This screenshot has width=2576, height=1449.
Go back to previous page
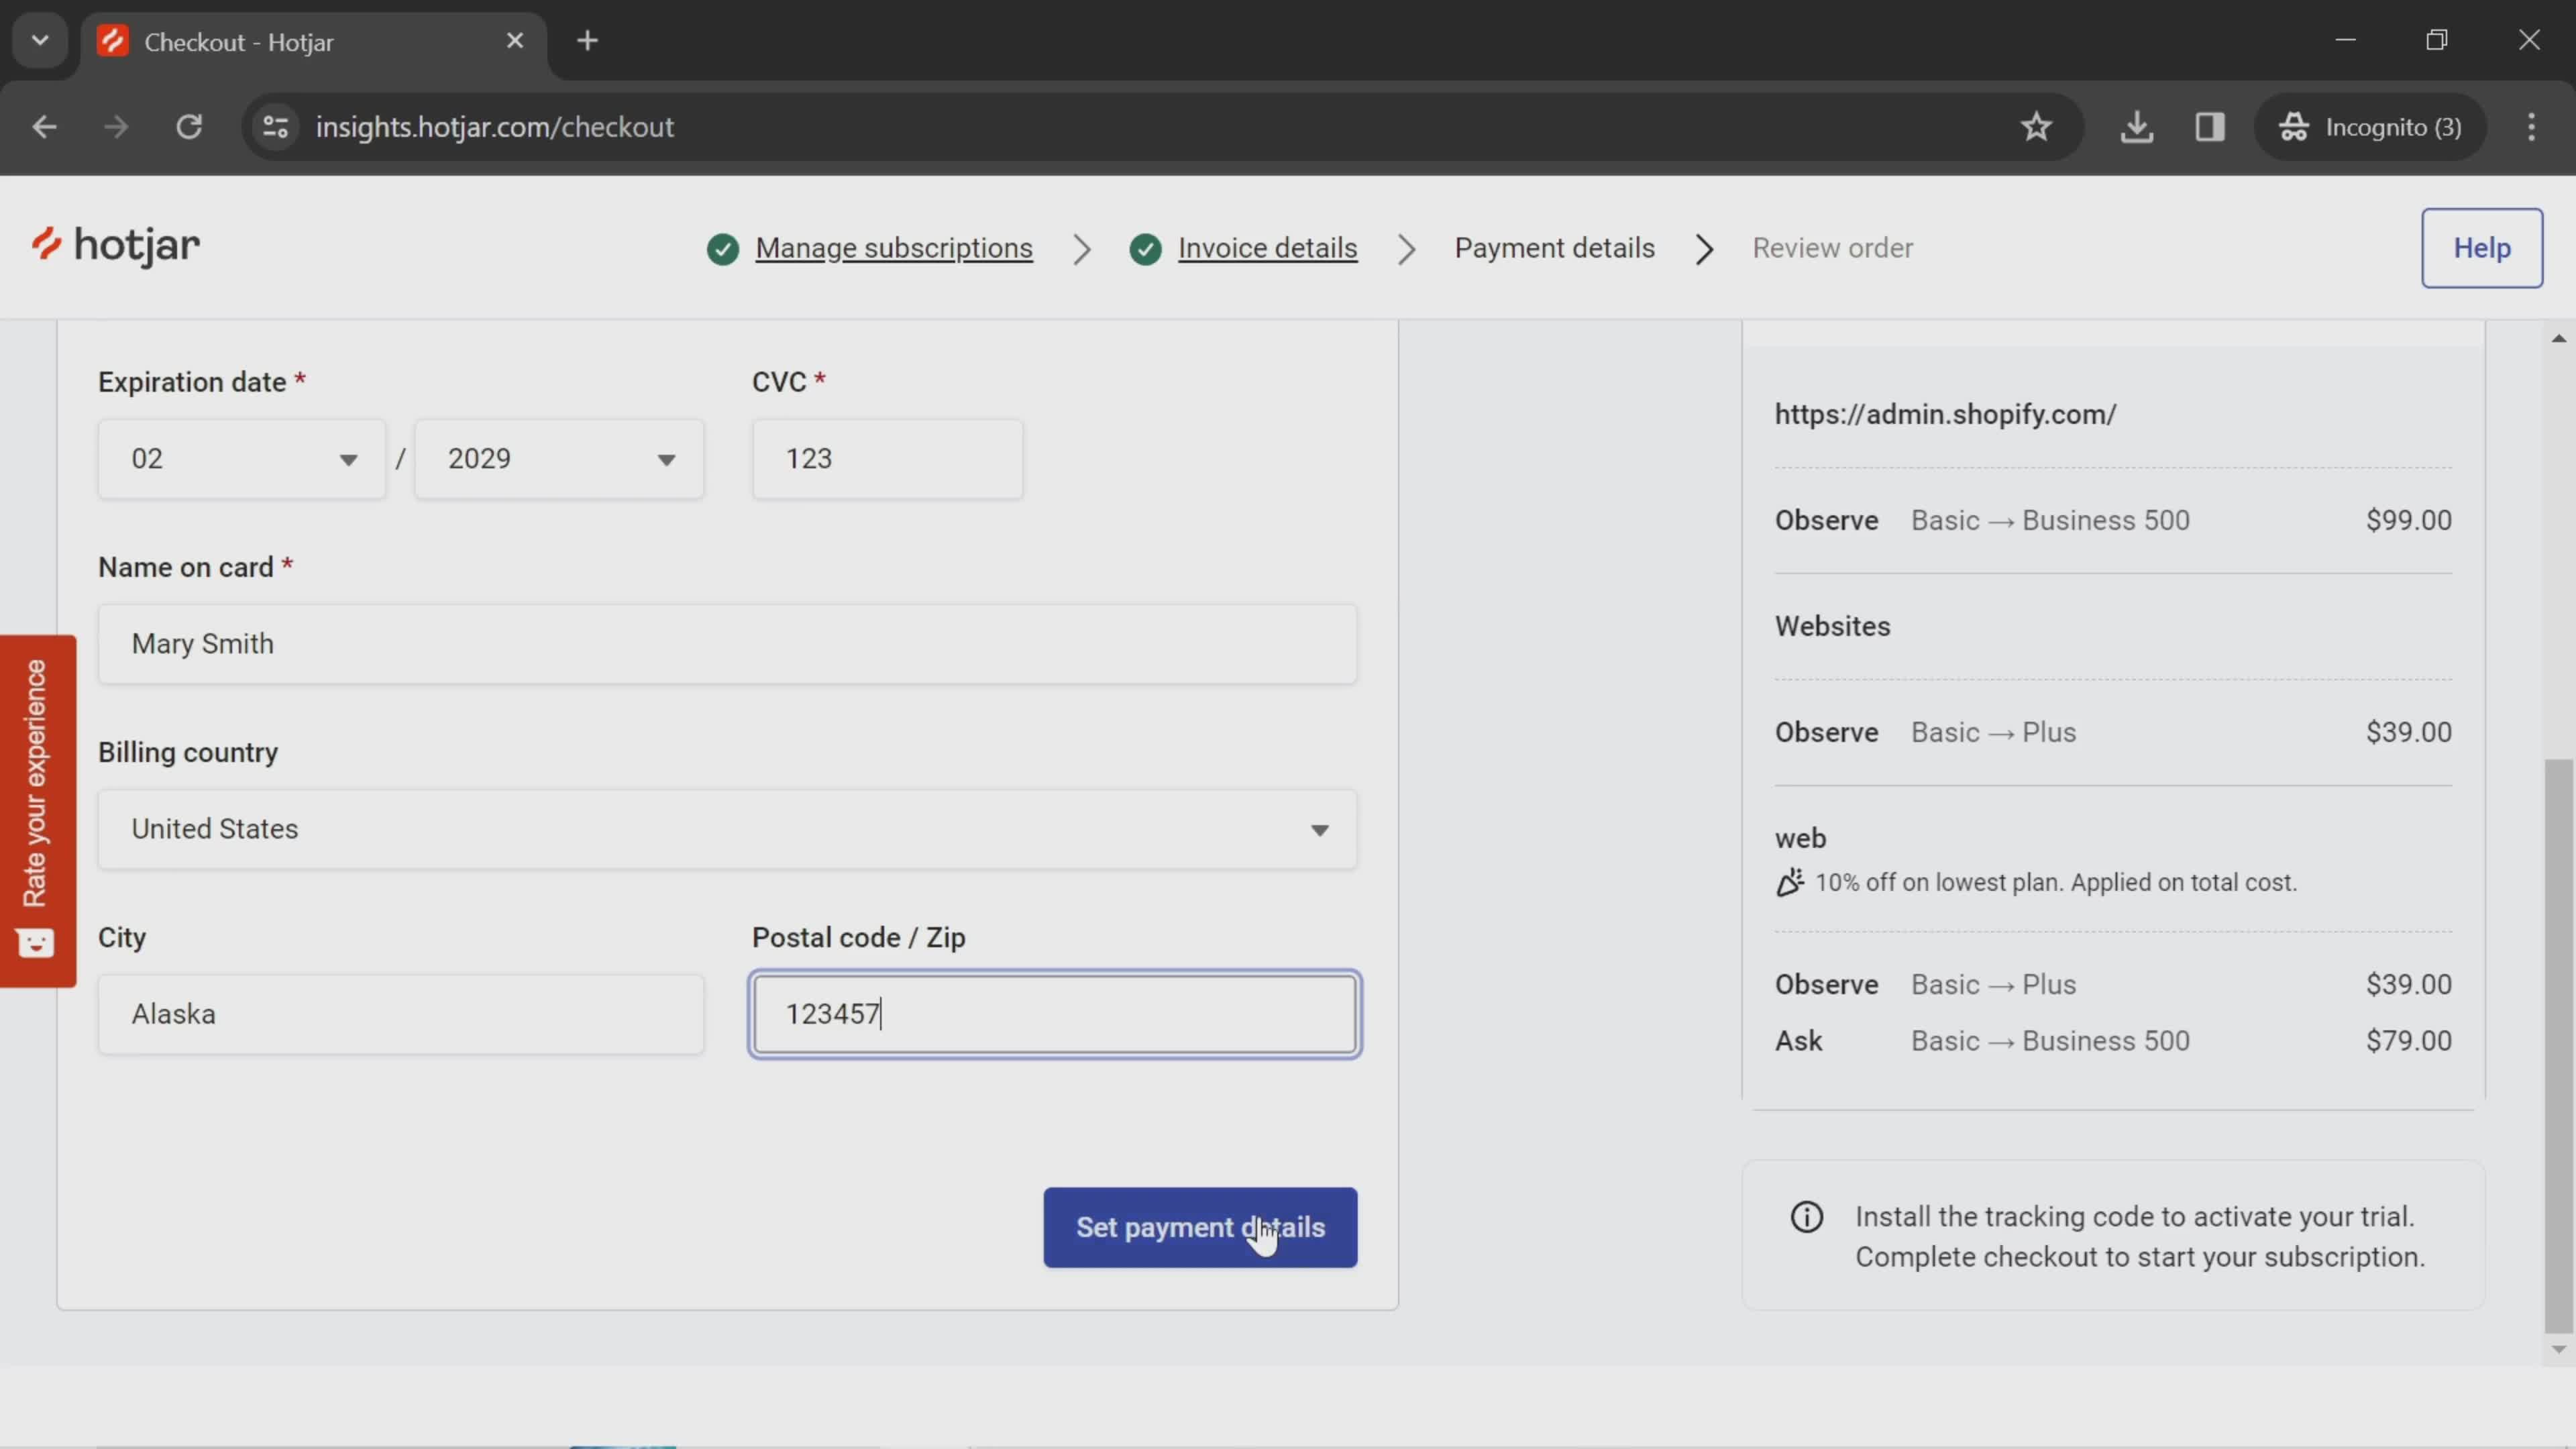(44, 127)
